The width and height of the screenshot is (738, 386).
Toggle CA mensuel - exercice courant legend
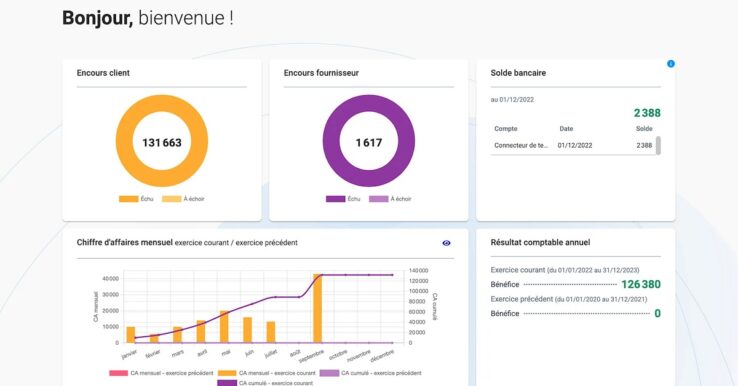[x=266, y=373]
